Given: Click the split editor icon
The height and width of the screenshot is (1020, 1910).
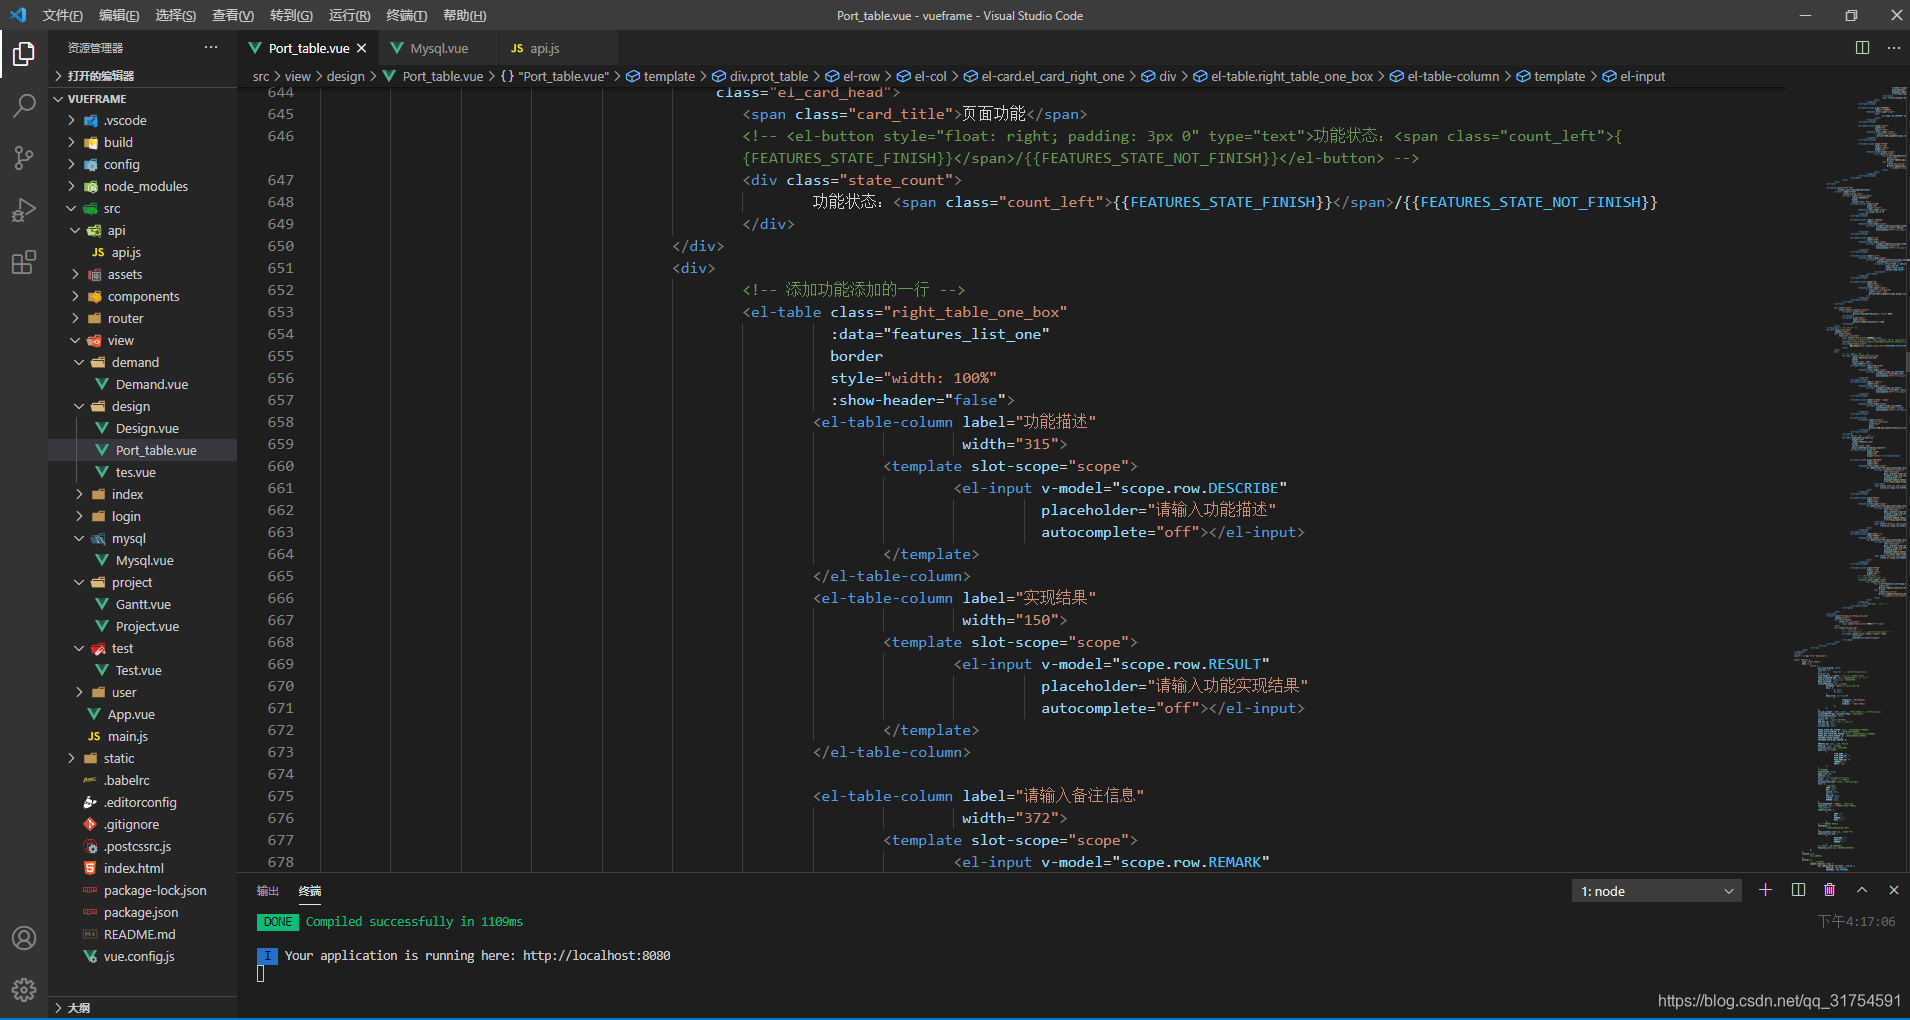Looking at the screenshot, I should coord(1862,48).
